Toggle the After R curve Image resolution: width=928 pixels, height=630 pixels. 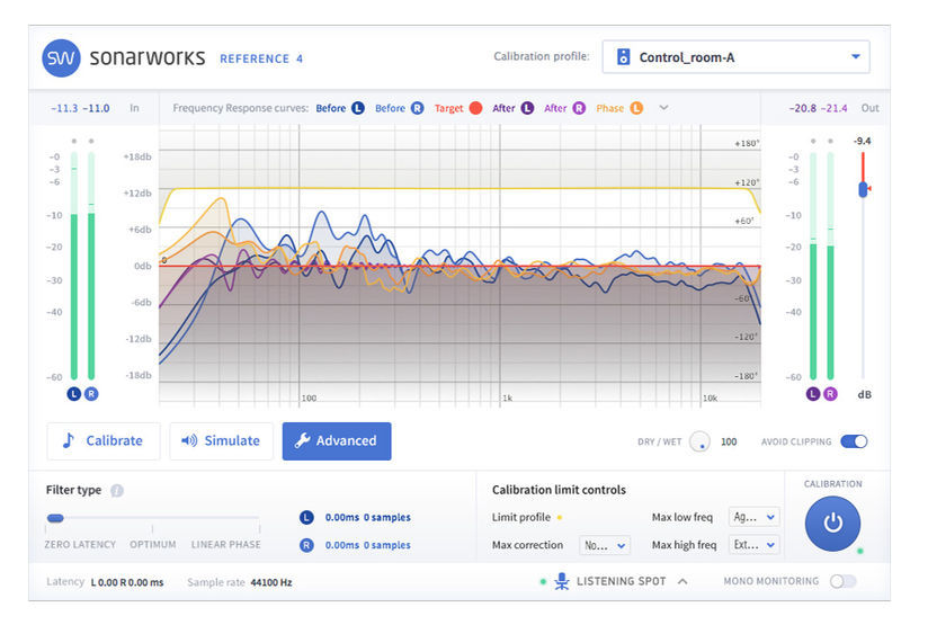579,108
